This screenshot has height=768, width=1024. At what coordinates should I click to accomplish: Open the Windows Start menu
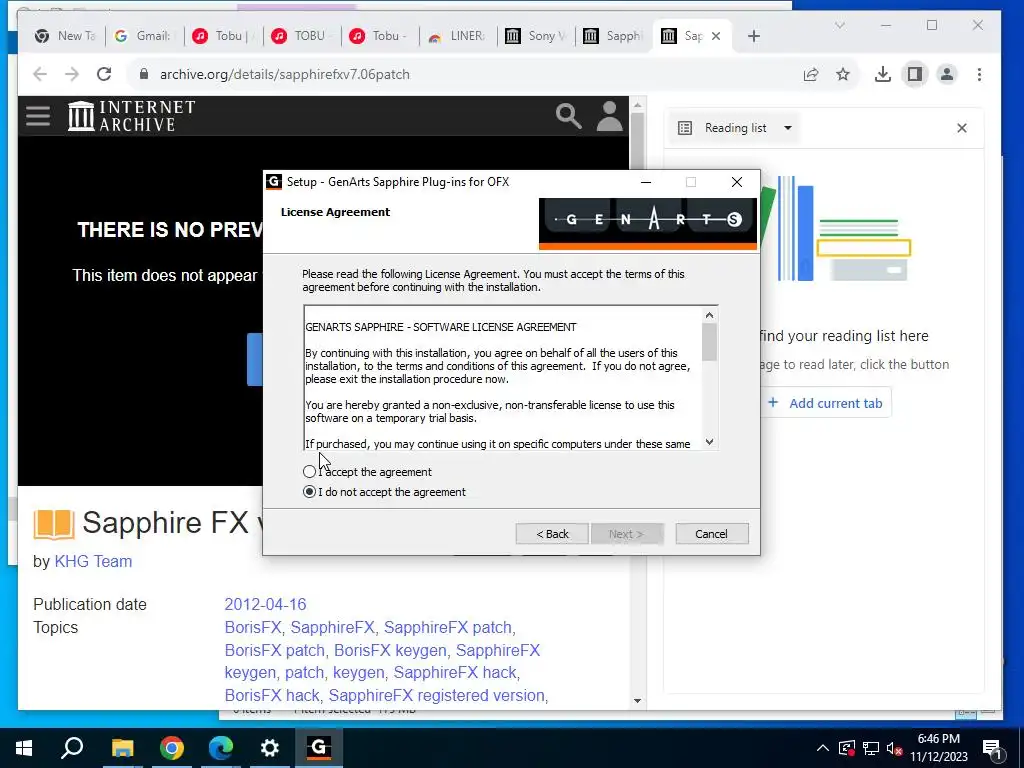(24, 748)
